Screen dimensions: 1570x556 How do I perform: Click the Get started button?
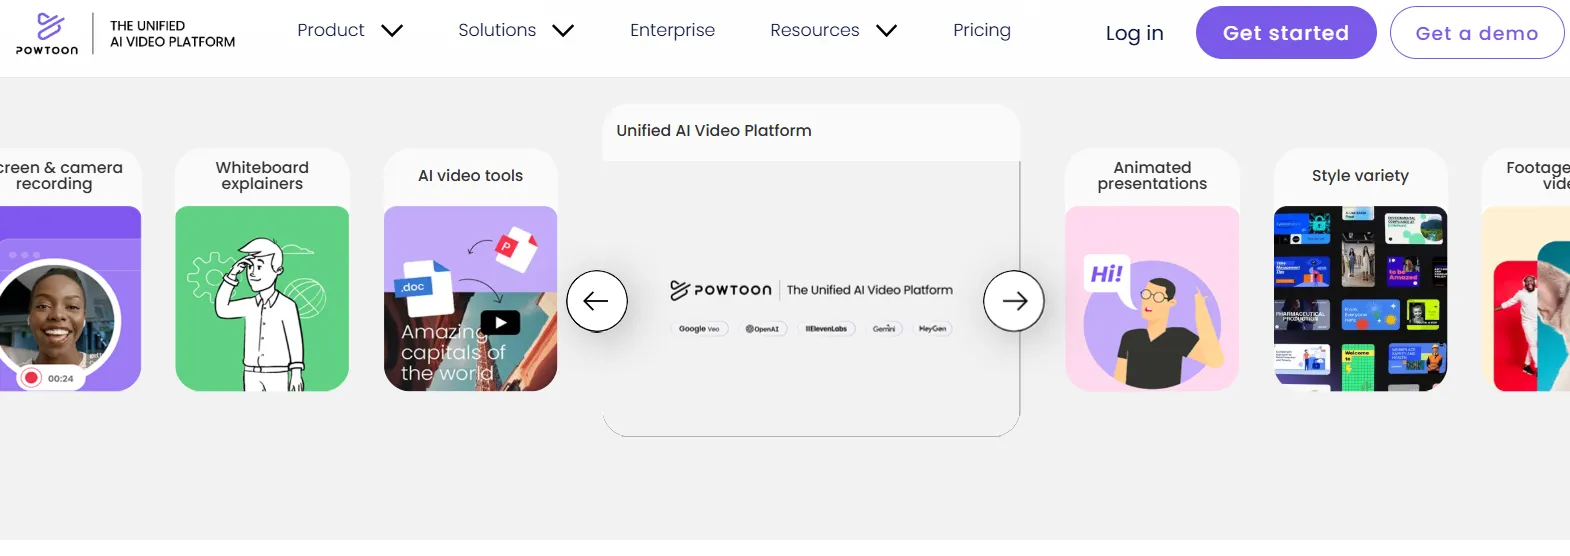click(1286, 33)
